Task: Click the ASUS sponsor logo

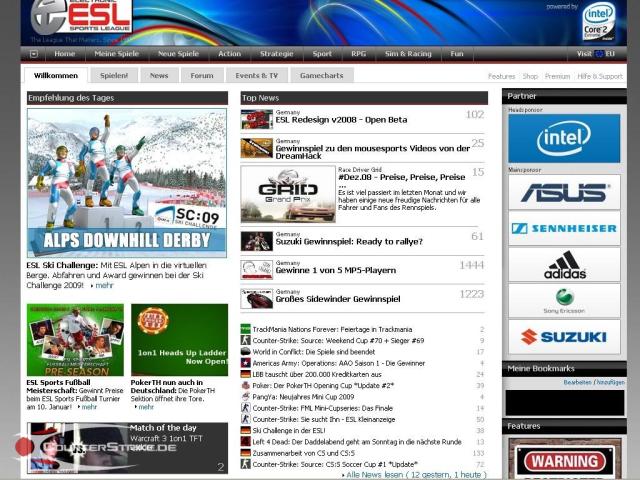Action: pos(564,192)
